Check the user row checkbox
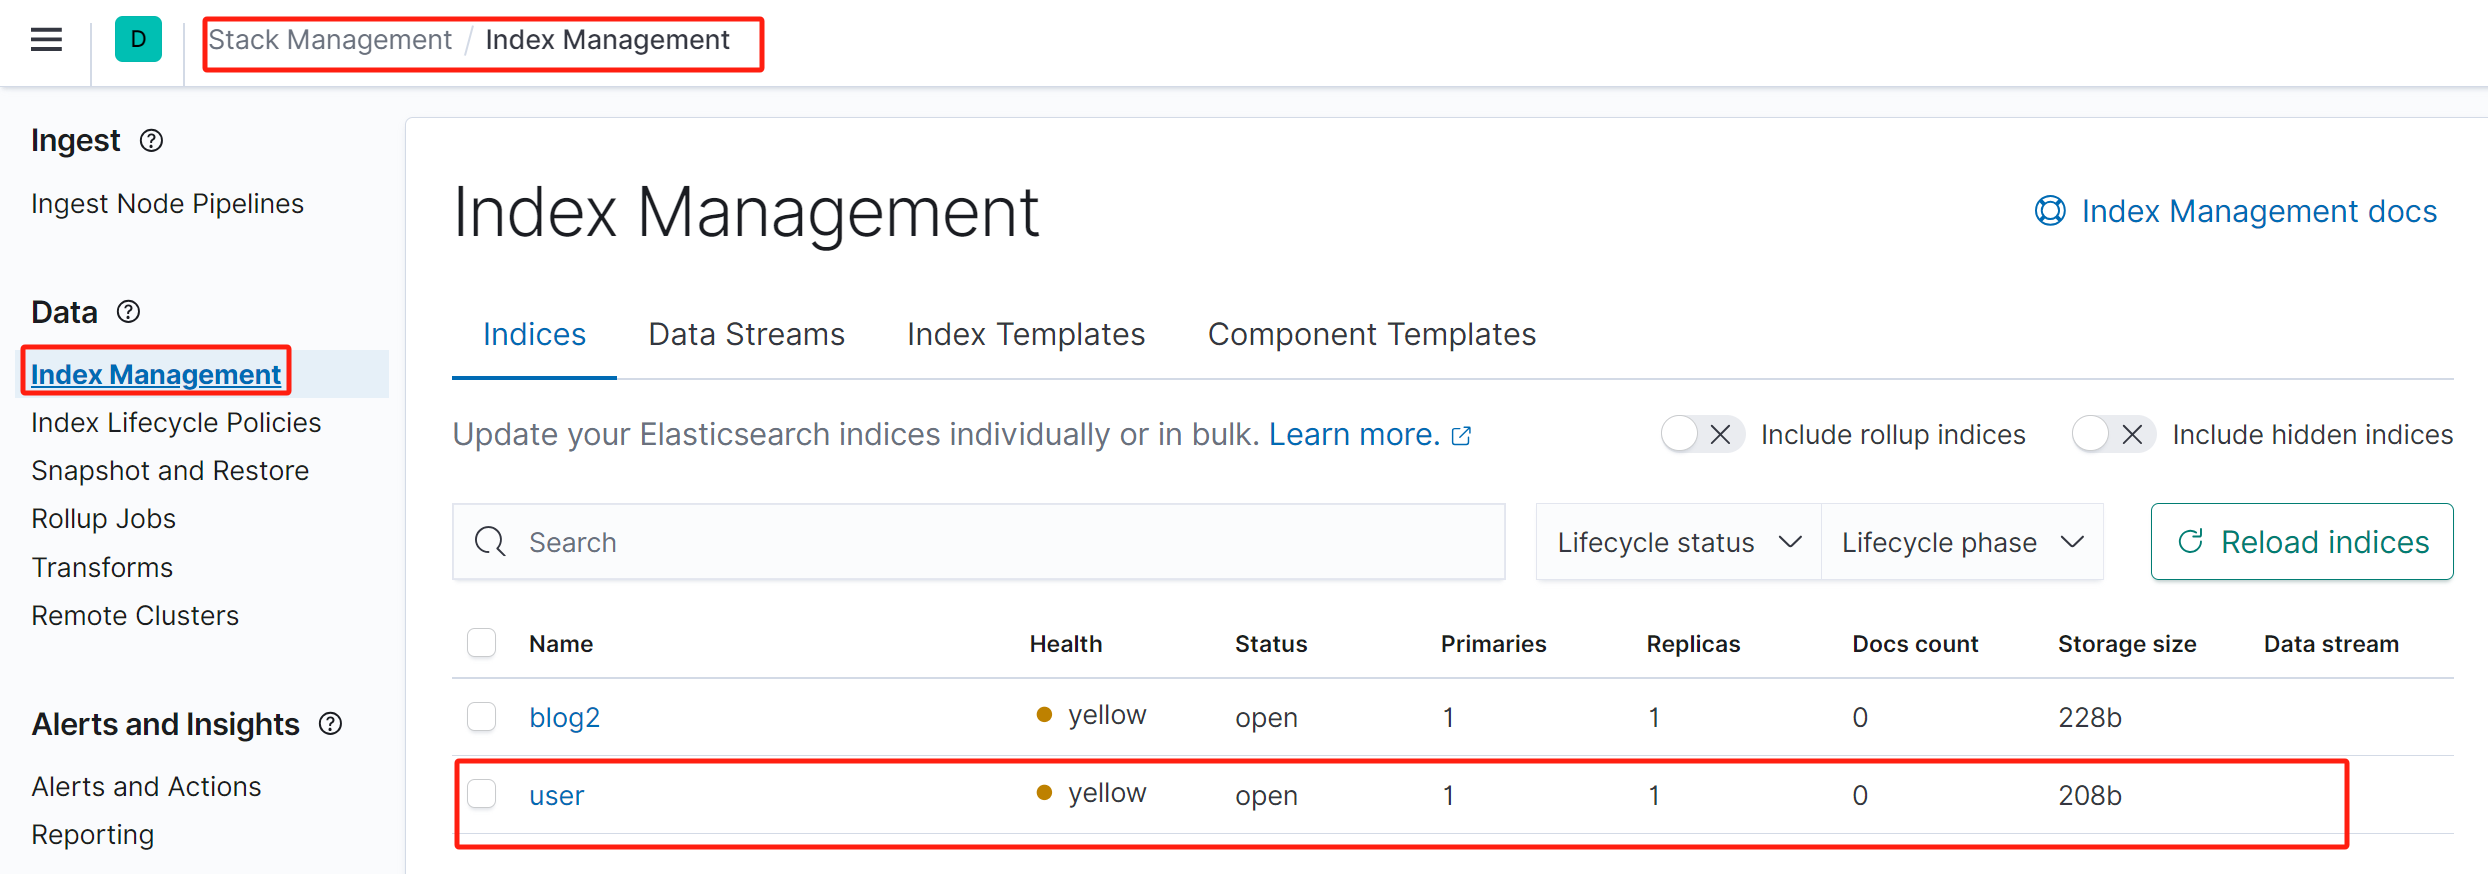Viewport: 2488px width, 874px height. [482, 794]
